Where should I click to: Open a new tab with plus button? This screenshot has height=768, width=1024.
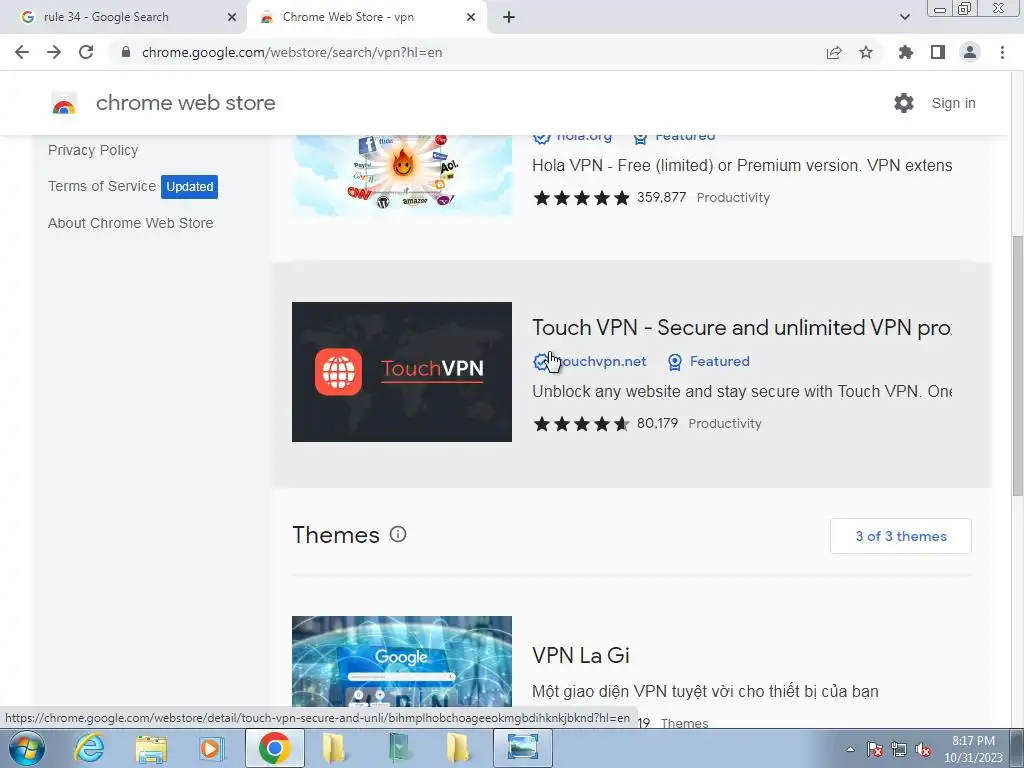coord(509,17)
